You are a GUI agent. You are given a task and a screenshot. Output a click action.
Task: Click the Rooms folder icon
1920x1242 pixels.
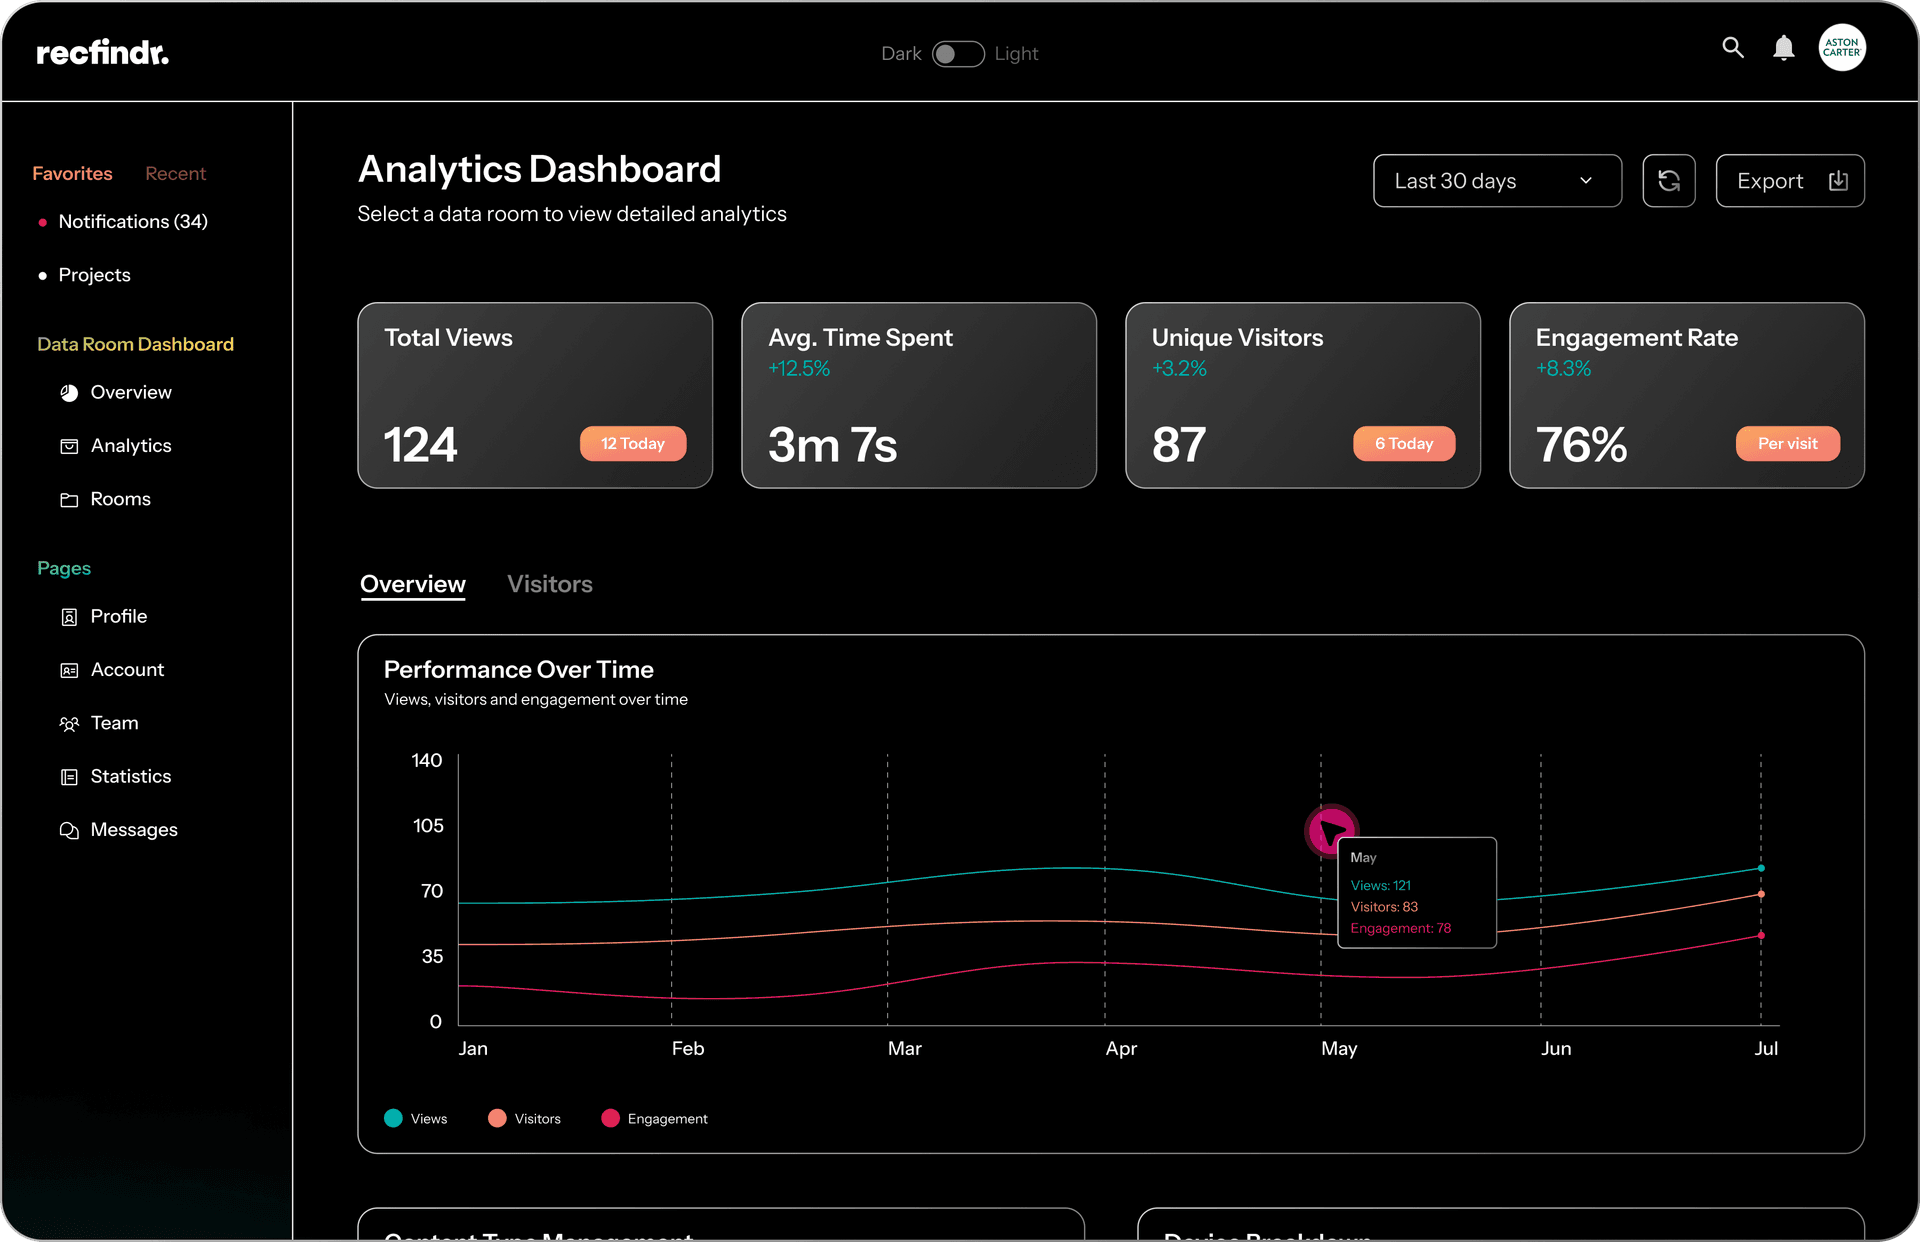[x=69, y=500]
